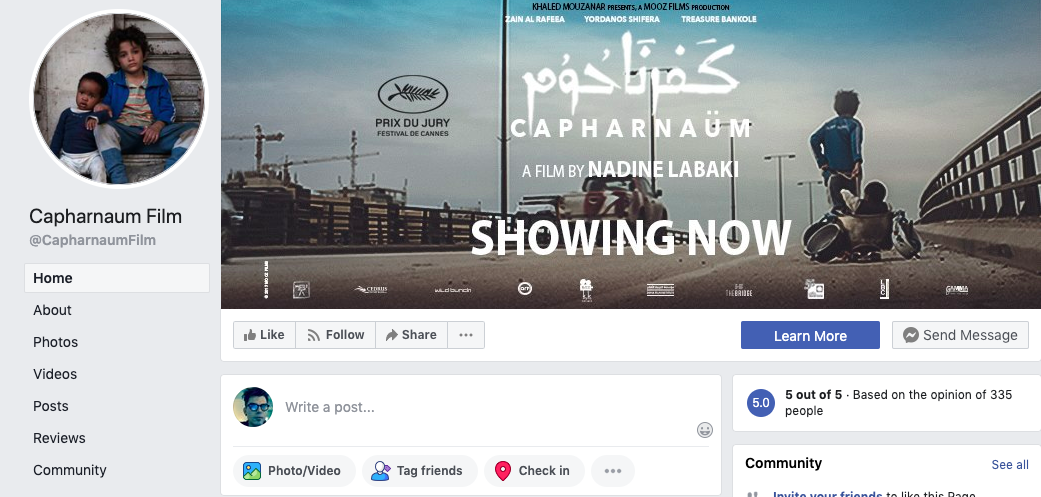Share the page with Share button
The width and height of the screenshot is (1041, 497).
pyautogui.click(x=411, y=335)
